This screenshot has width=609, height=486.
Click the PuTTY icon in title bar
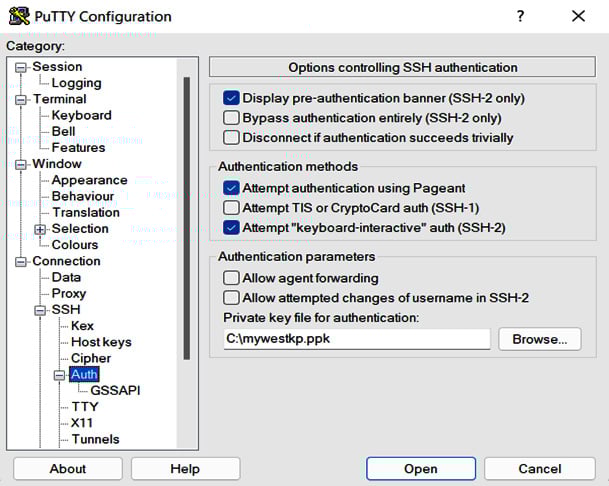tap(19, 16)
